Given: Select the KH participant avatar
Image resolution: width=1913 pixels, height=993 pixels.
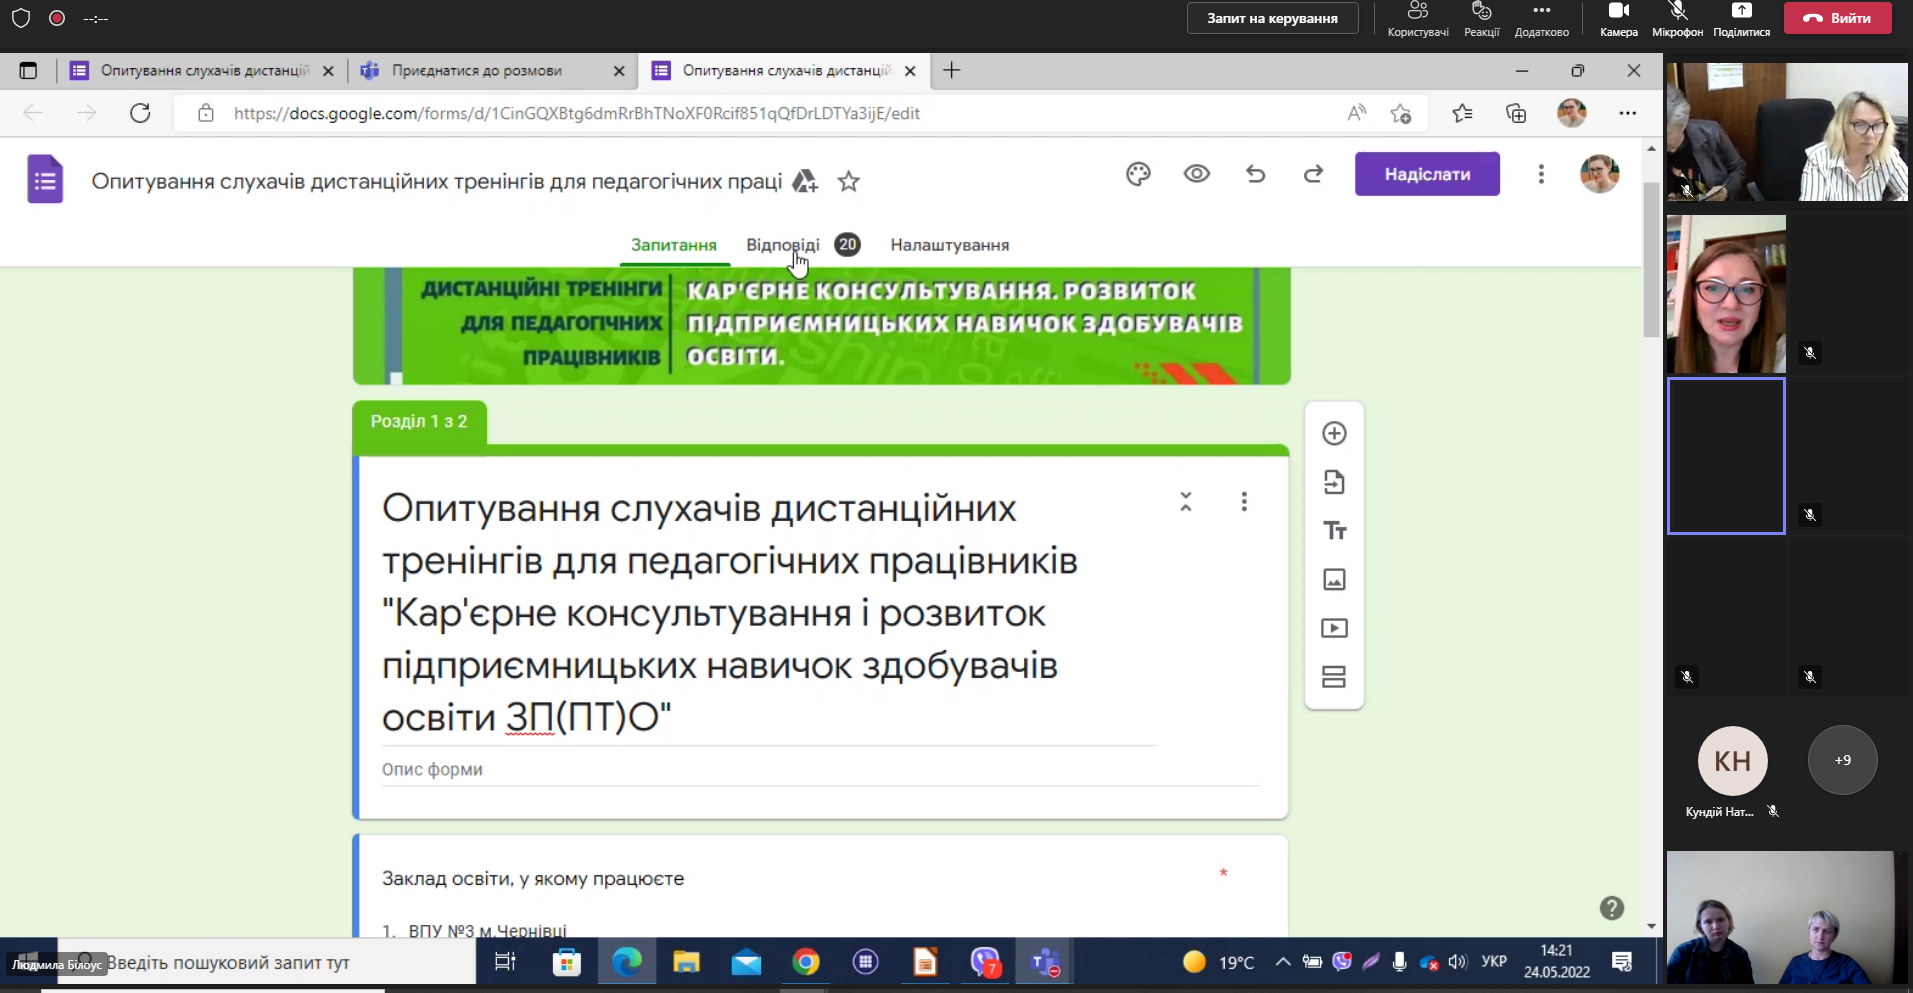Looking at the screenshot, I should pos(1732,760).
